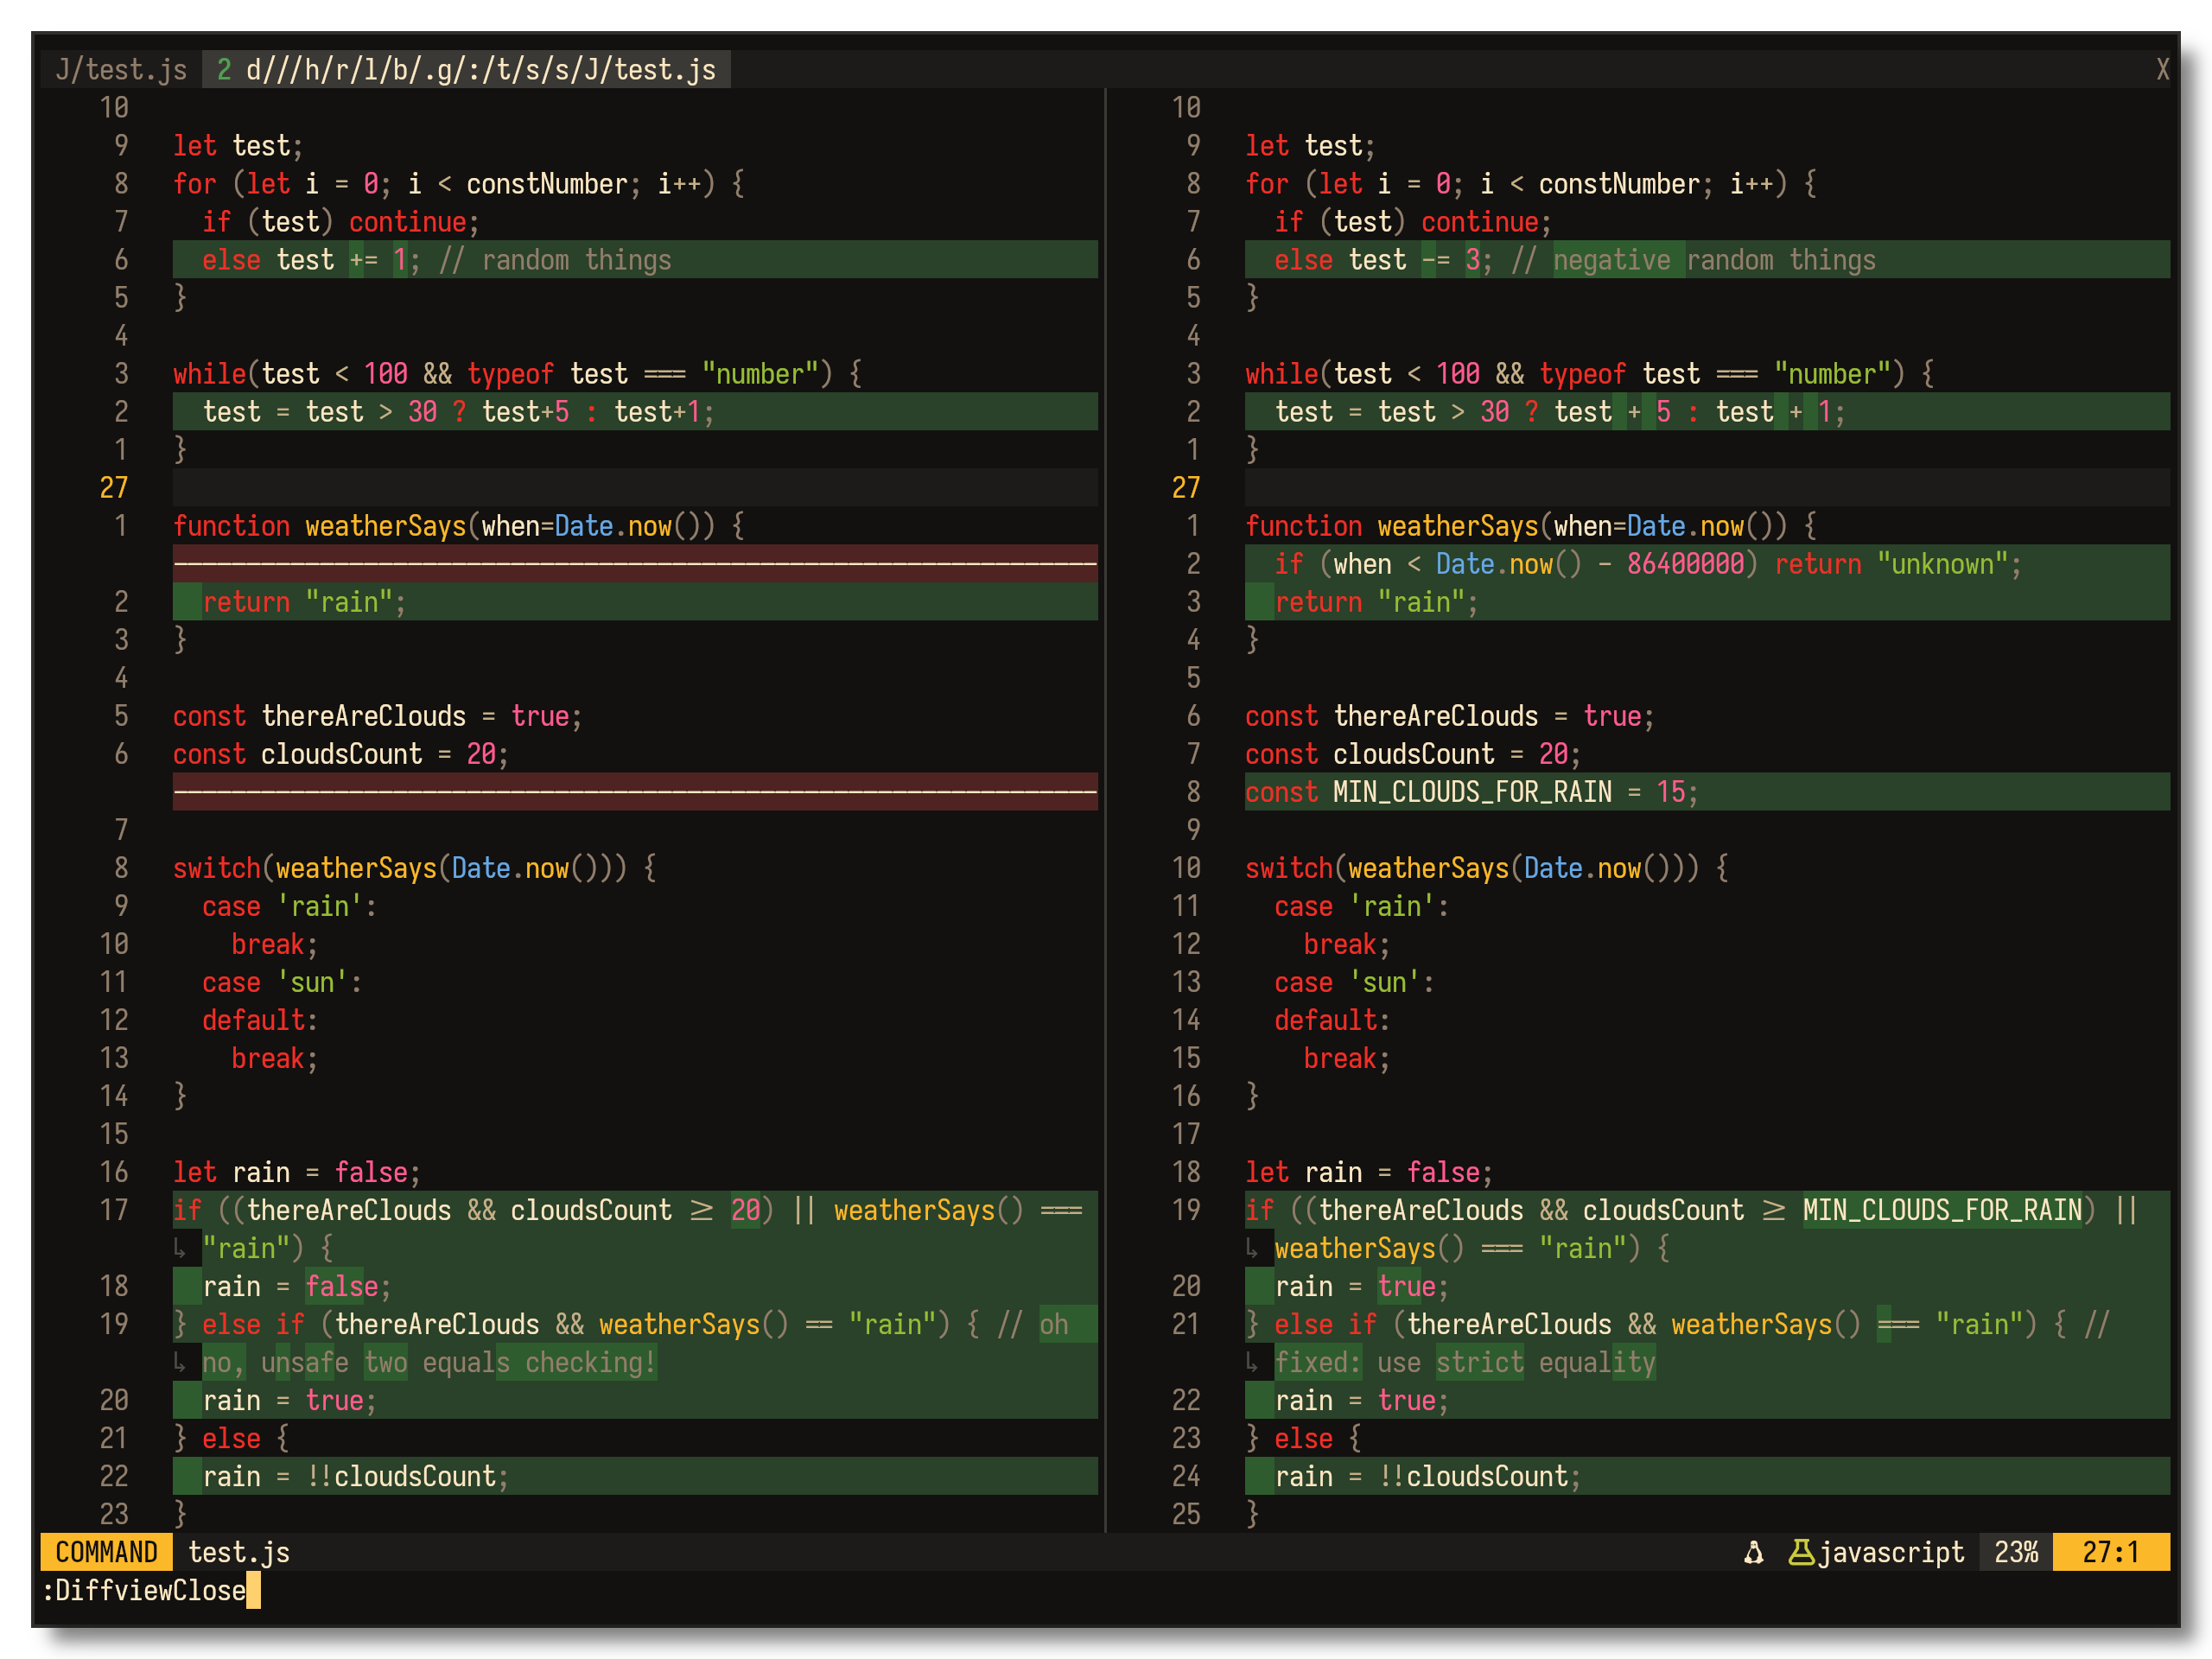This screenshot has height=1659, width=2212.
Task: Click the 27:1 cursor position indicator
Action: coord(2110,1552)
